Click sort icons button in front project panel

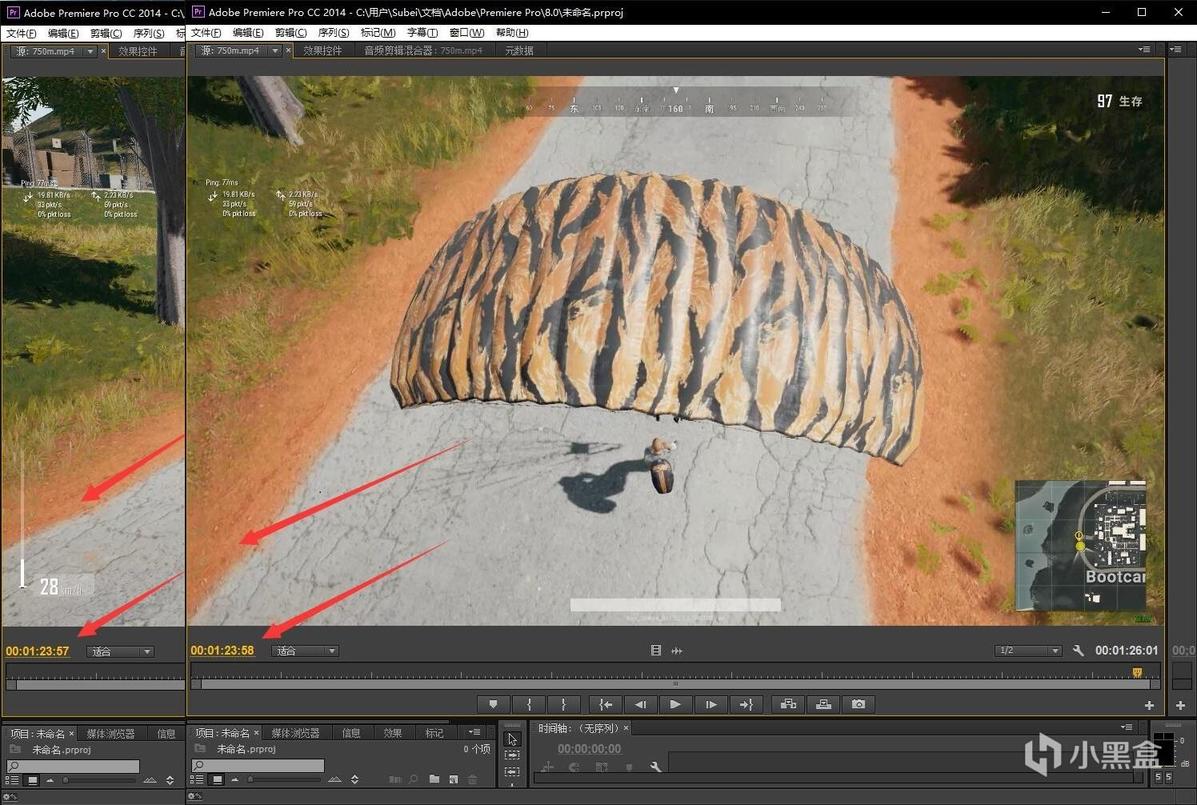(354, 779)
